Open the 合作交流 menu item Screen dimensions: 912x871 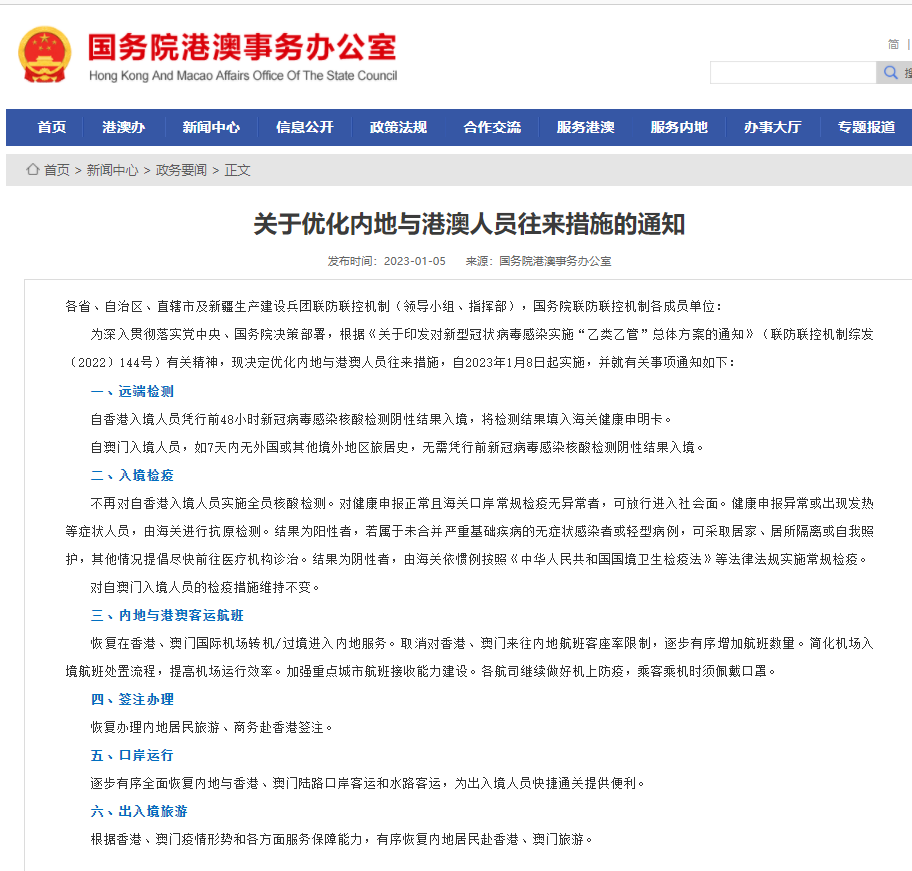coord(492,127)
